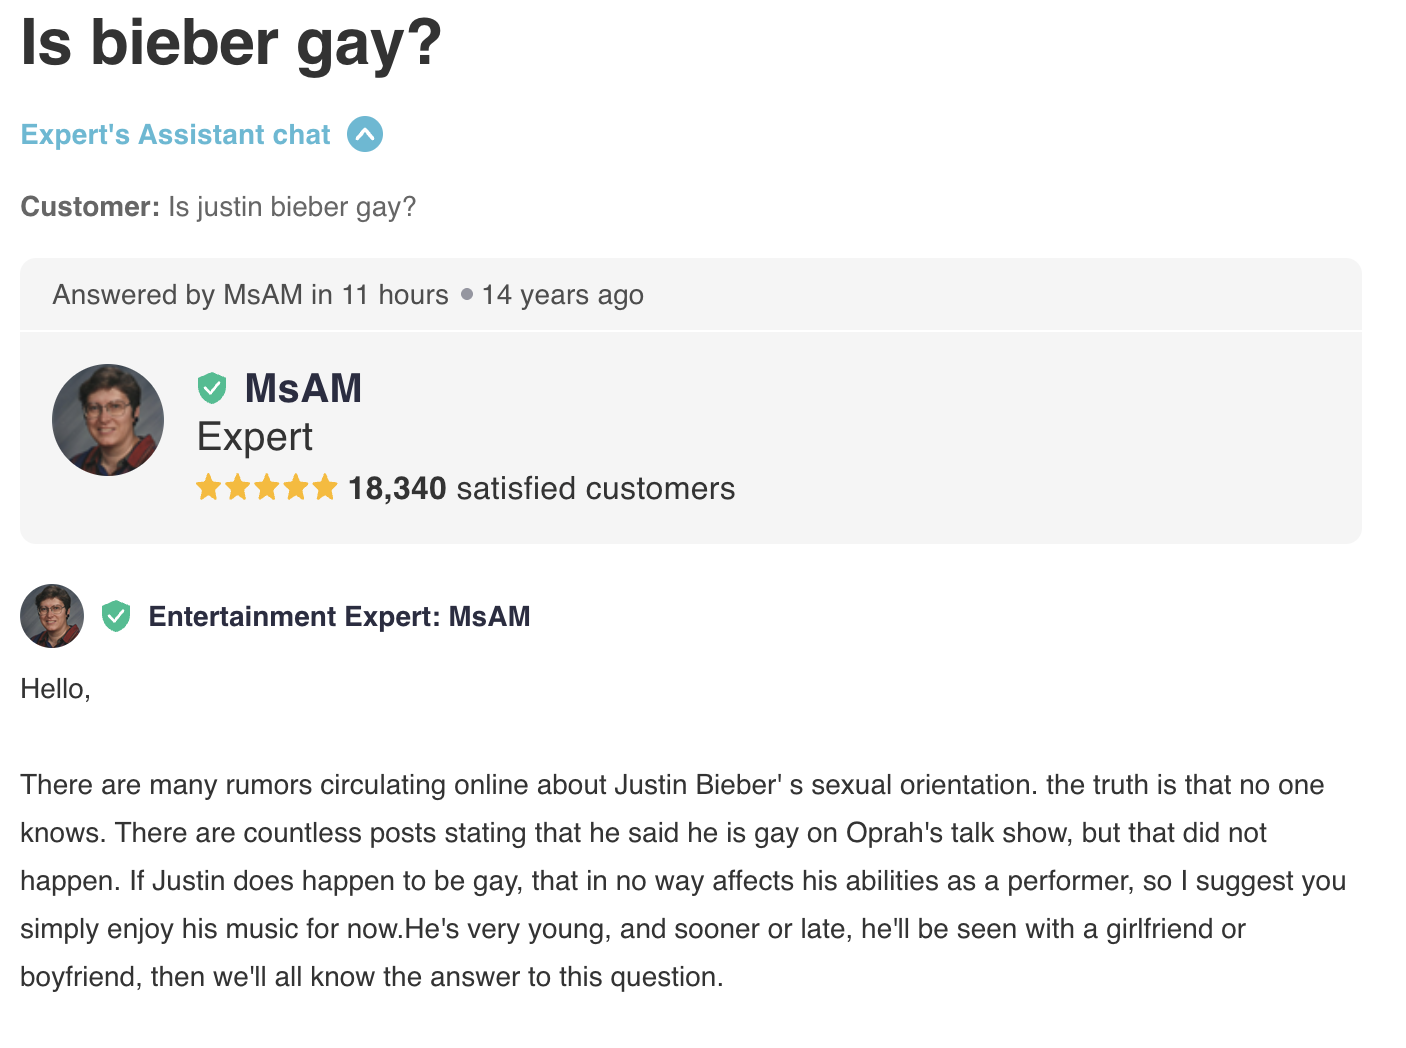Click the 'Is bieber gay?' page heading
Viewport: 1406px width, 1048px height.
tap(231, 44)
